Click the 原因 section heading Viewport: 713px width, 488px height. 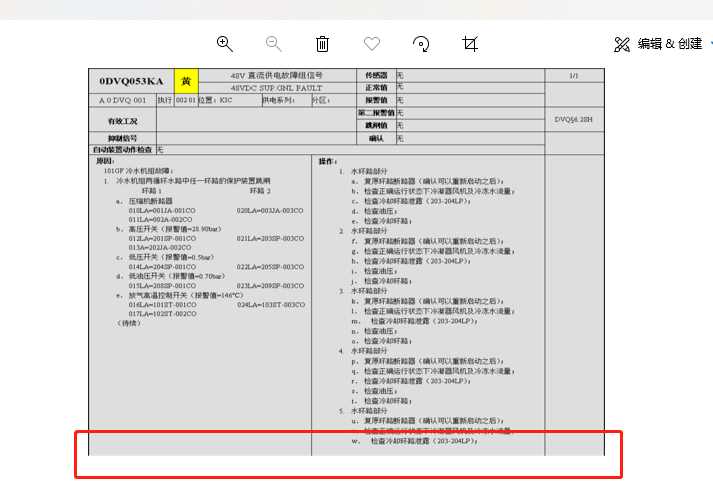(x=106, y=161)
